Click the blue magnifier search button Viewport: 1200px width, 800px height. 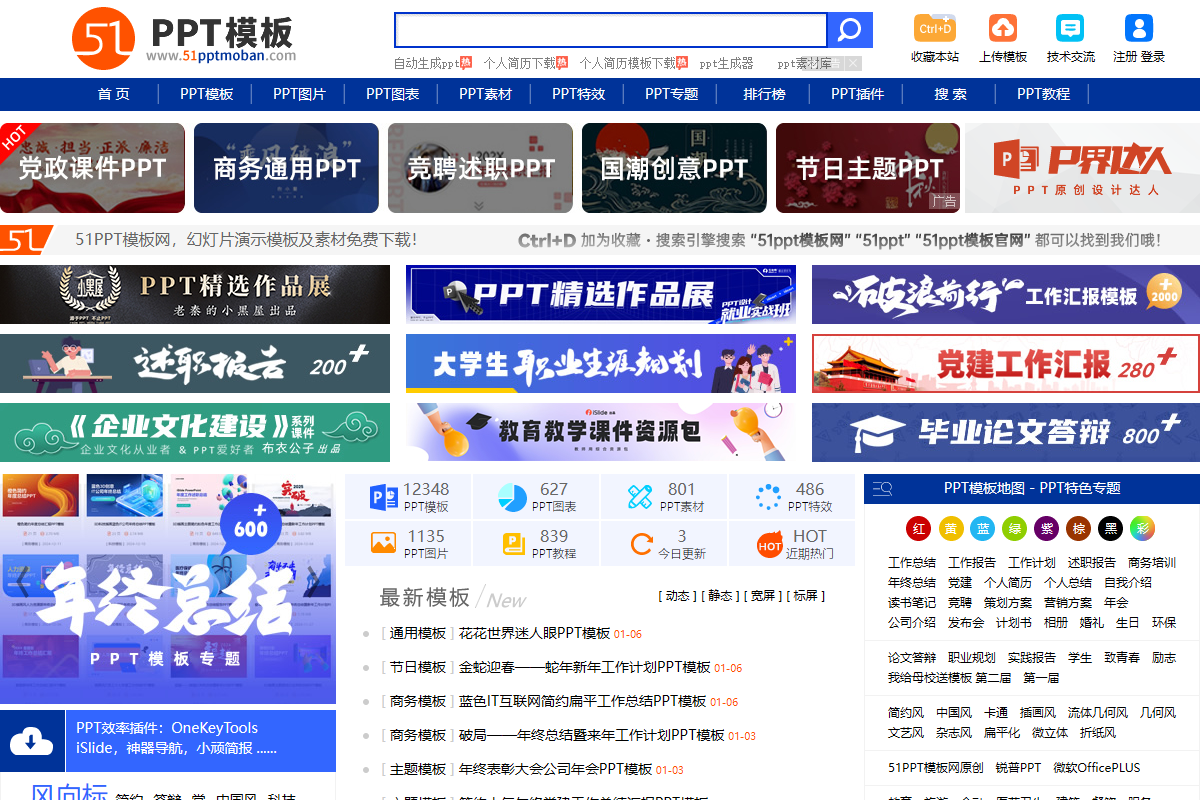coord(849,30)
